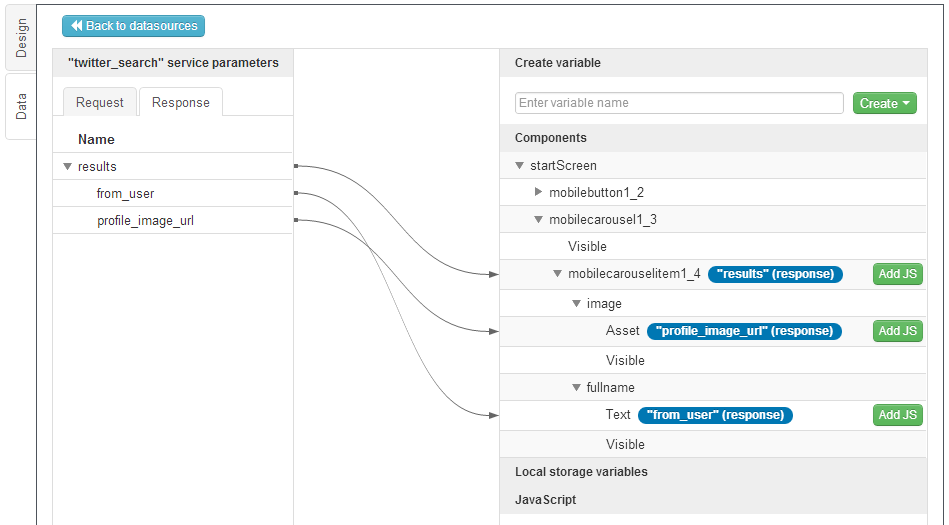Open the Design side tab
This screenshot has width=949, height=525.
[x=21, y=38]
